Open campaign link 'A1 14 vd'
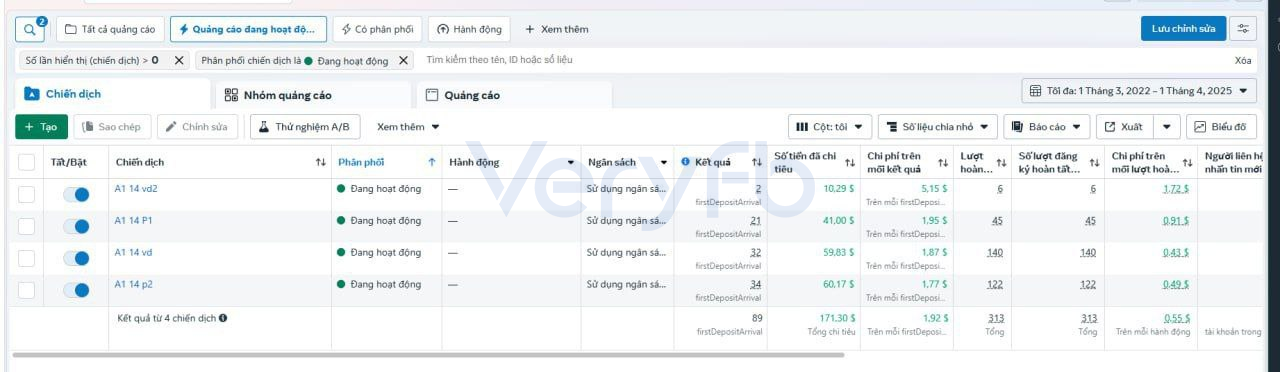 133,253
